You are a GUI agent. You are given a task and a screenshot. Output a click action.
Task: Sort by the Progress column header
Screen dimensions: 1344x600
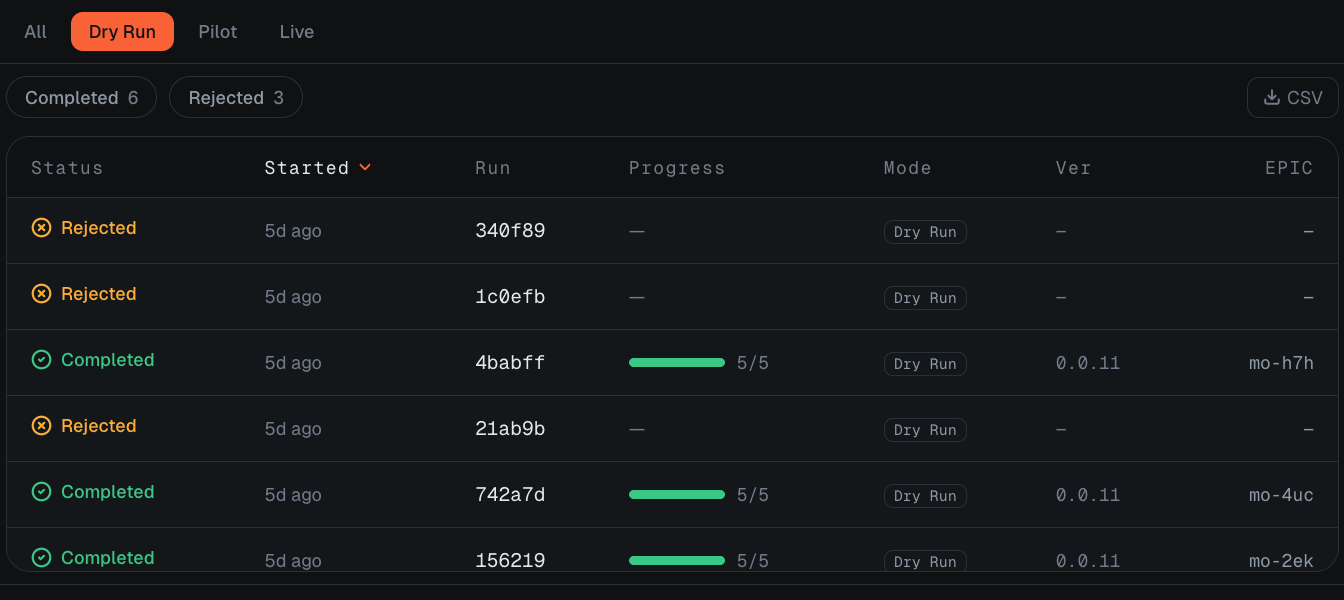[x=677, y=168]
